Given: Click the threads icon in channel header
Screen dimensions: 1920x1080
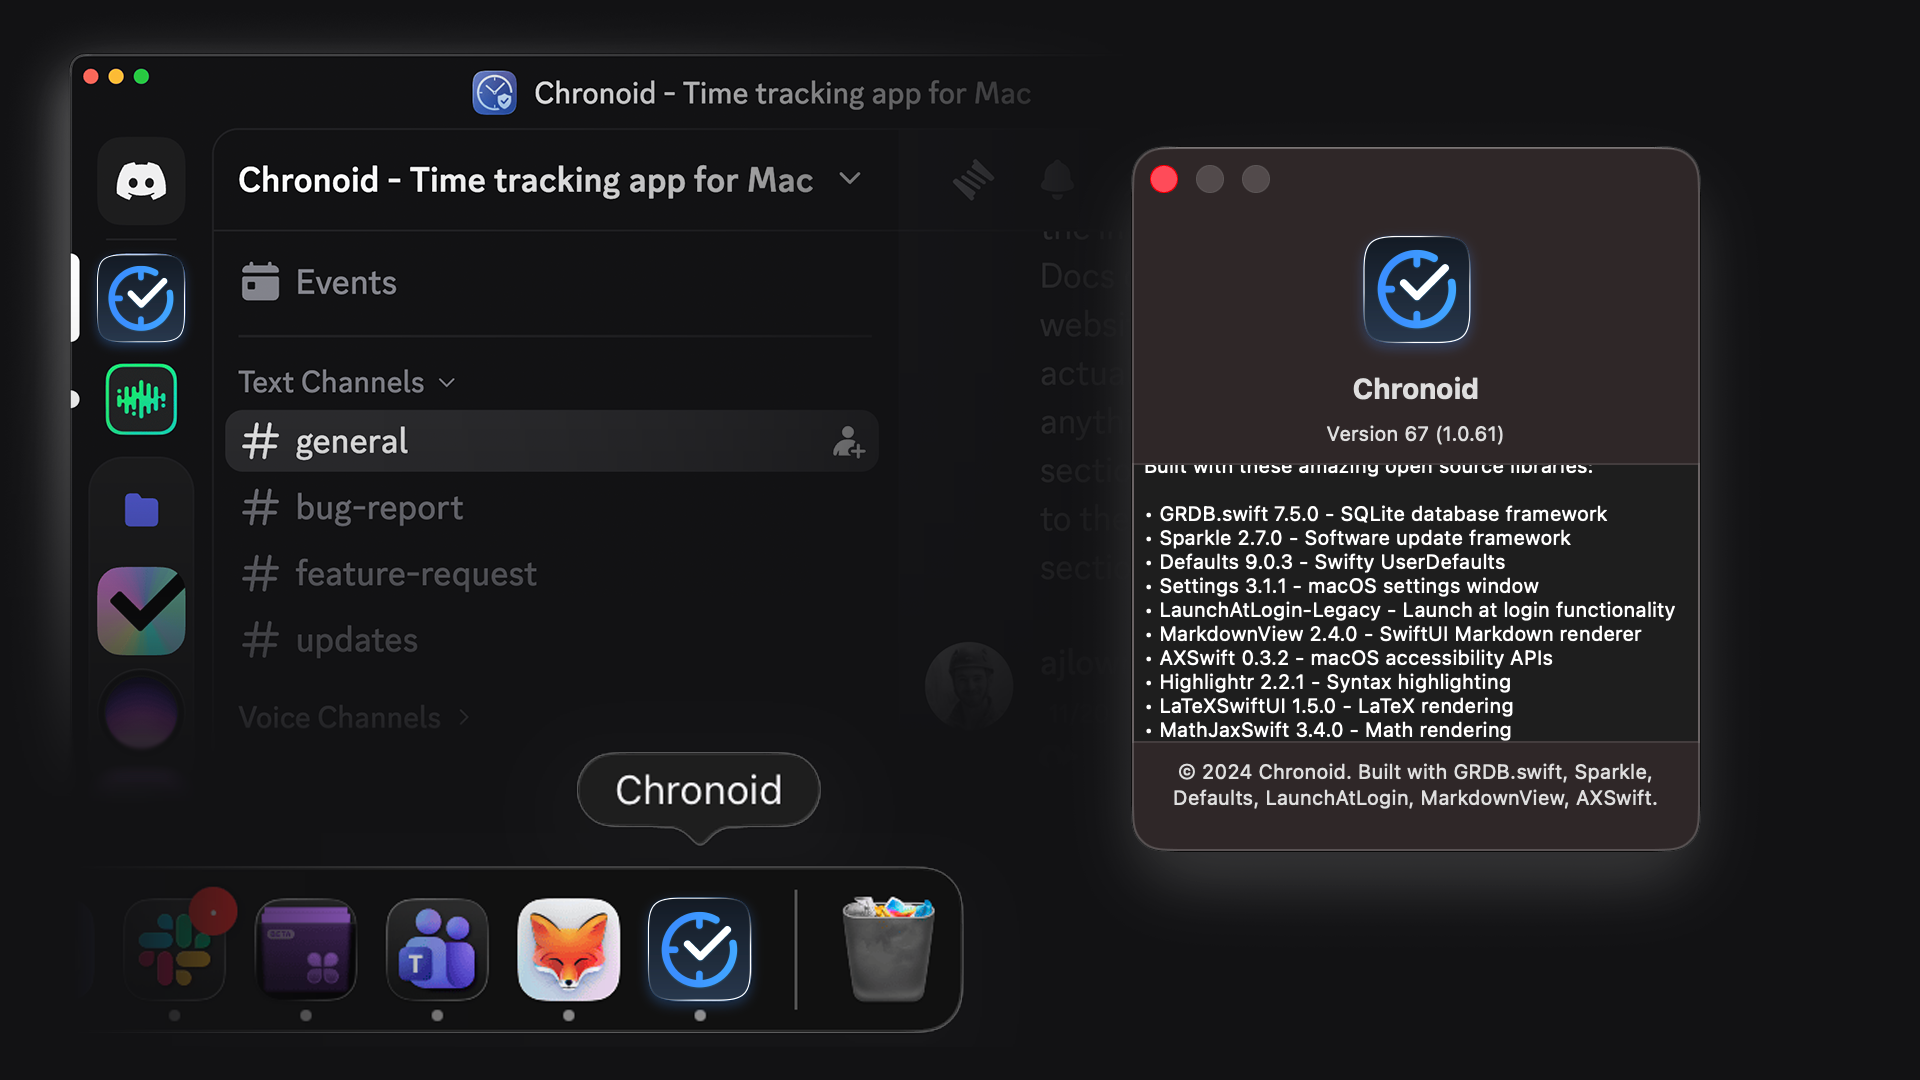Looking at the screenshot, I should [972, 180].
